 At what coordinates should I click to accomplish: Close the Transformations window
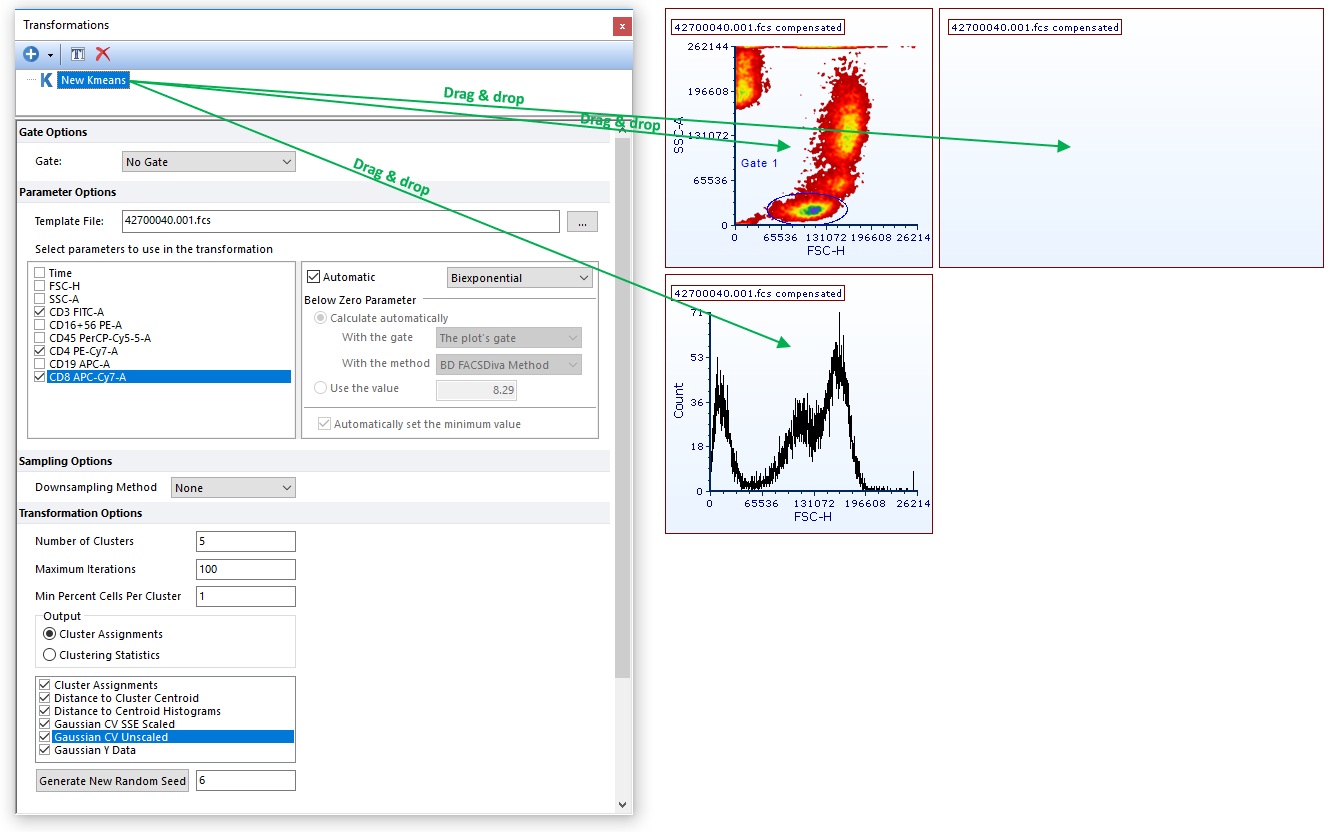coord(622,26)
